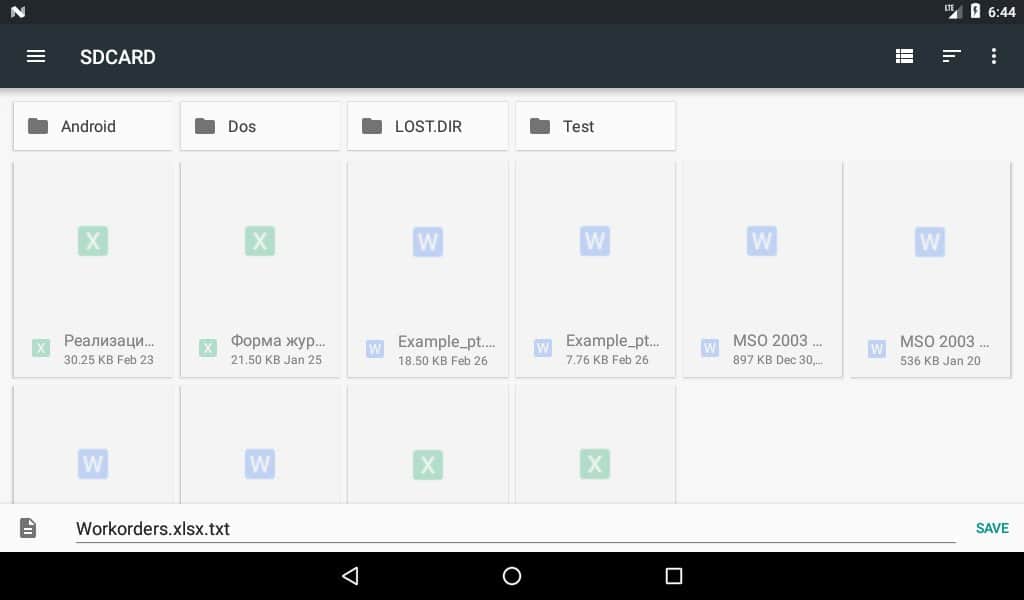Tap the Android home circle button
This screenshot has height=600, width=1024.
click(512, 576)
